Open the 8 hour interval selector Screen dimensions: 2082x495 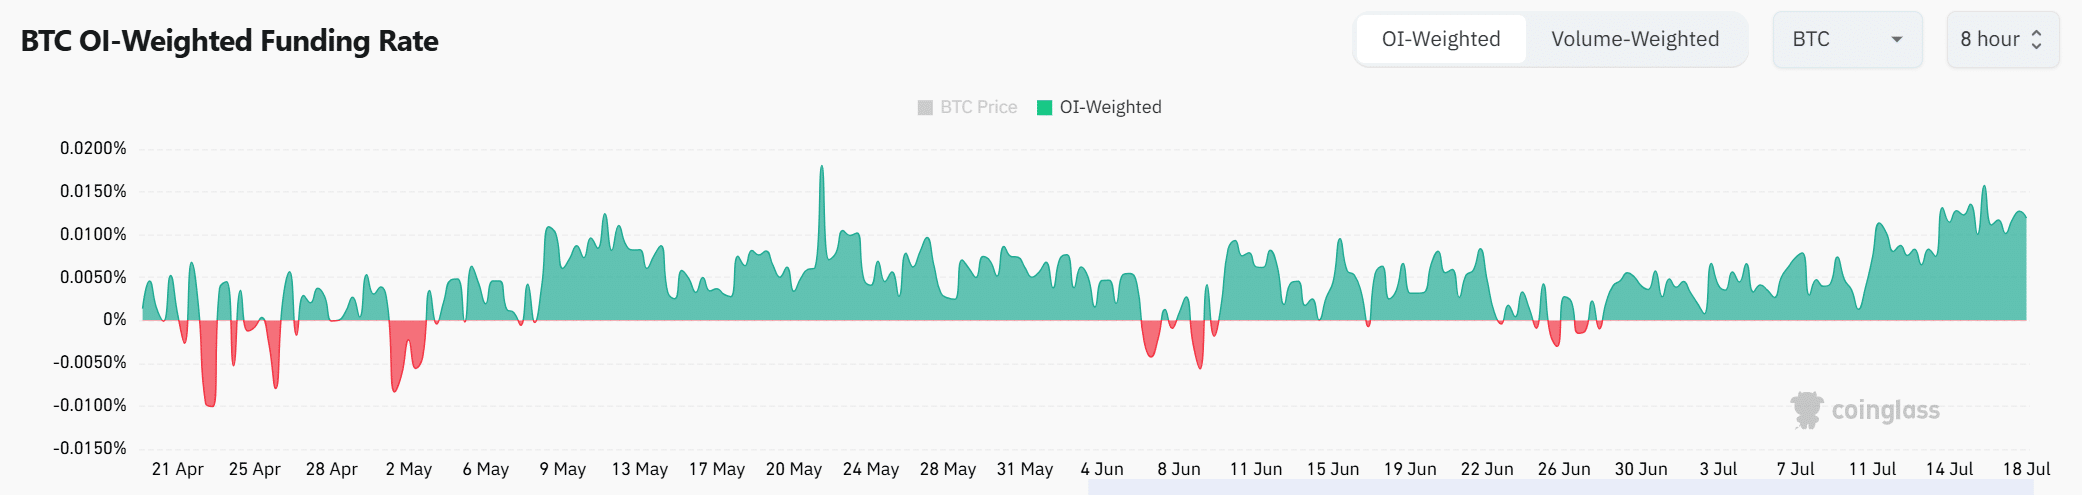coord(2001,40)
